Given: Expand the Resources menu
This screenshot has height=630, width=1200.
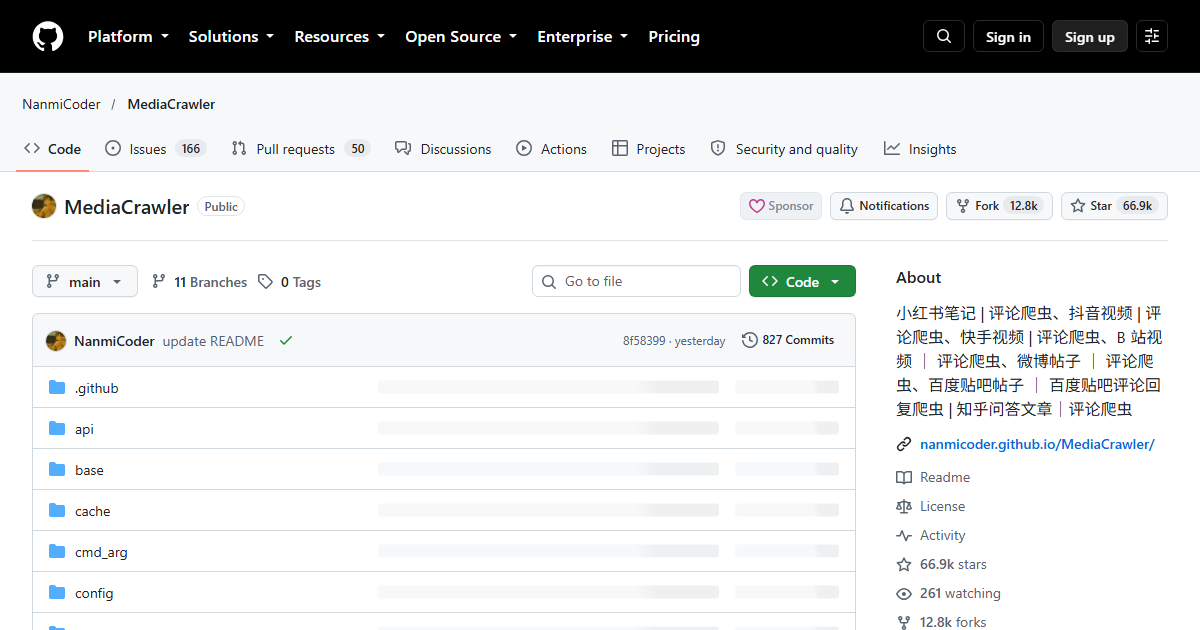Looking at the screenshot, I should click(339, 37).
